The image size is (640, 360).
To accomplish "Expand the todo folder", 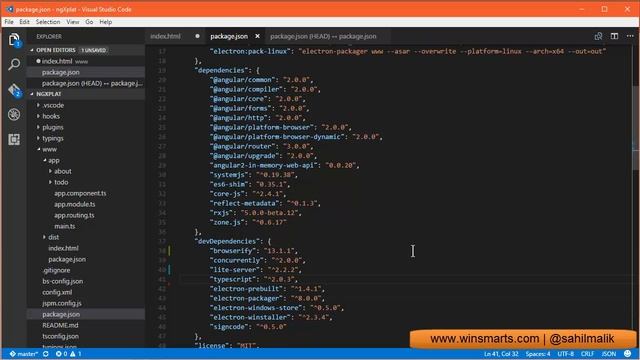I will tap(50, 182).
